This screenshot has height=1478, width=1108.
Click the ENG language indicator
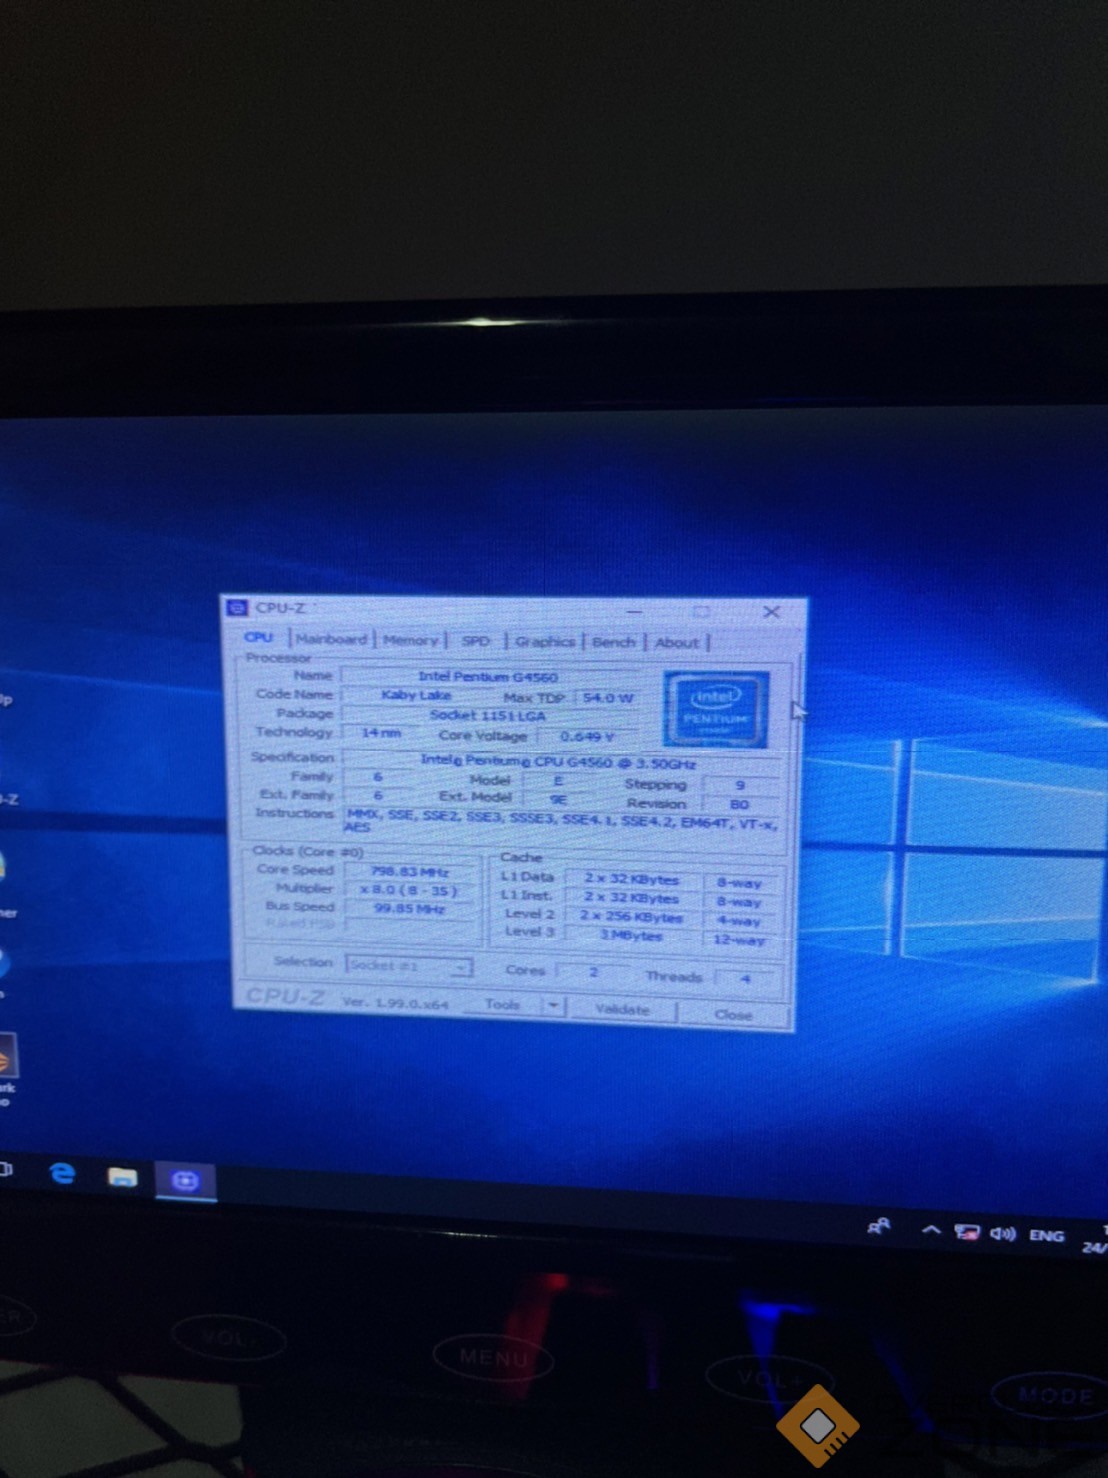coord(1046,1236)
